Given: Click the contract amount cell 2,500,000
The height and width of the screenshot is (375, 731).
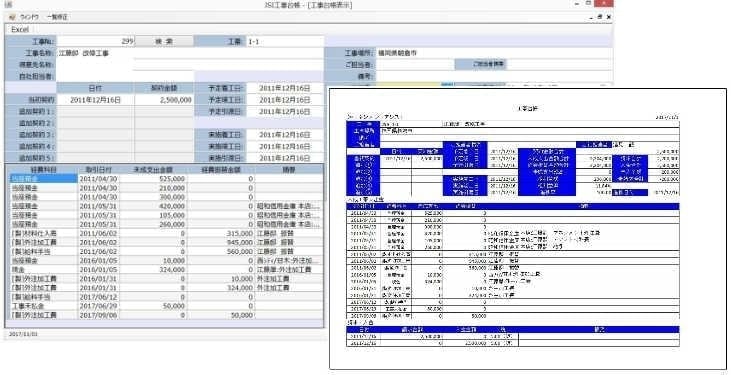Looking at the screenshot, I should [164, 100].
